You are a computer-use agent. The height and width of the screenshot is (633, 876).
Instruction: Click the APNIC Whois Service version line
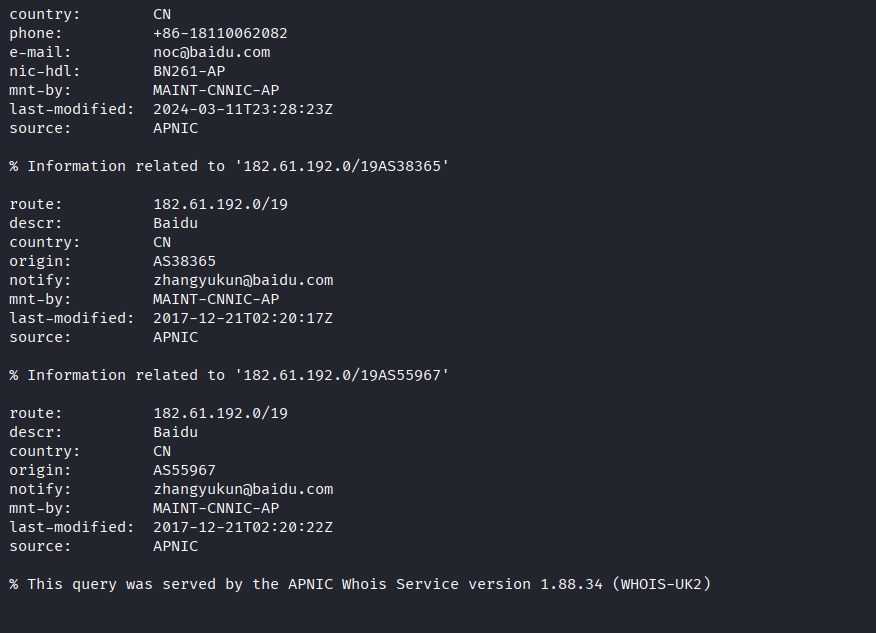[x=360, y=584]
